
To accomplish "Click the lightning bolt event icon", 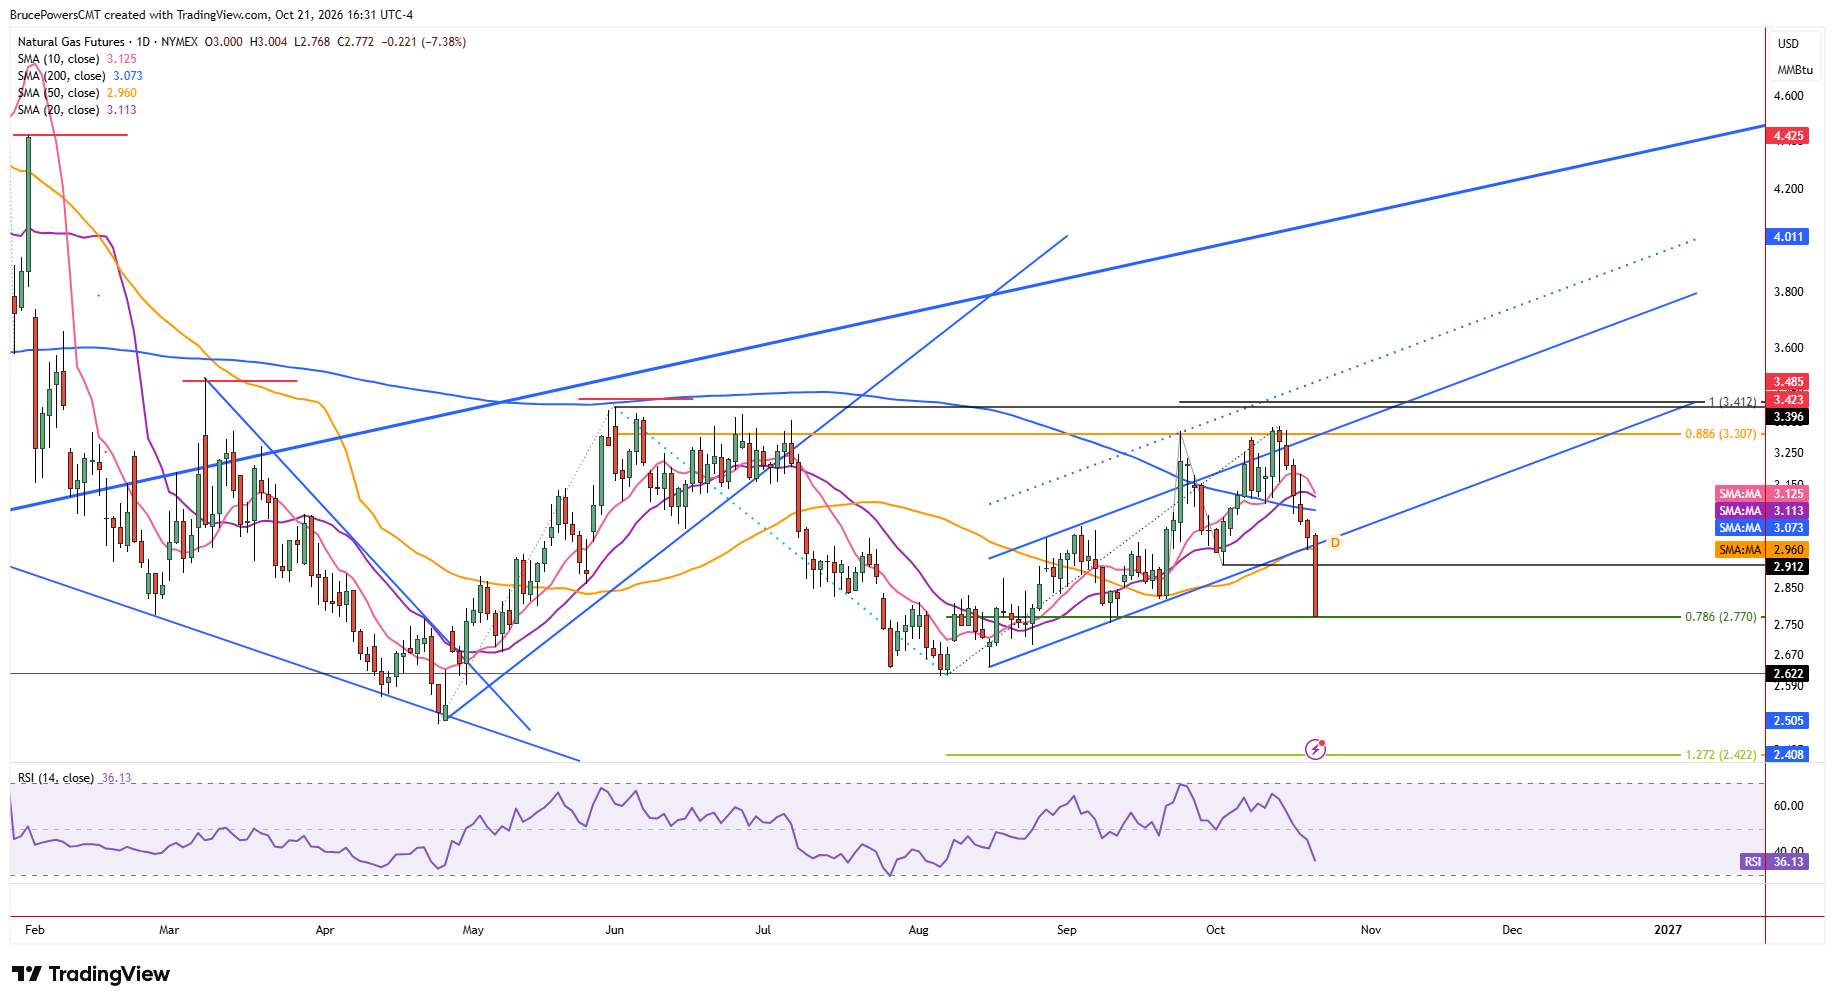I will [x=1315, y=749].
